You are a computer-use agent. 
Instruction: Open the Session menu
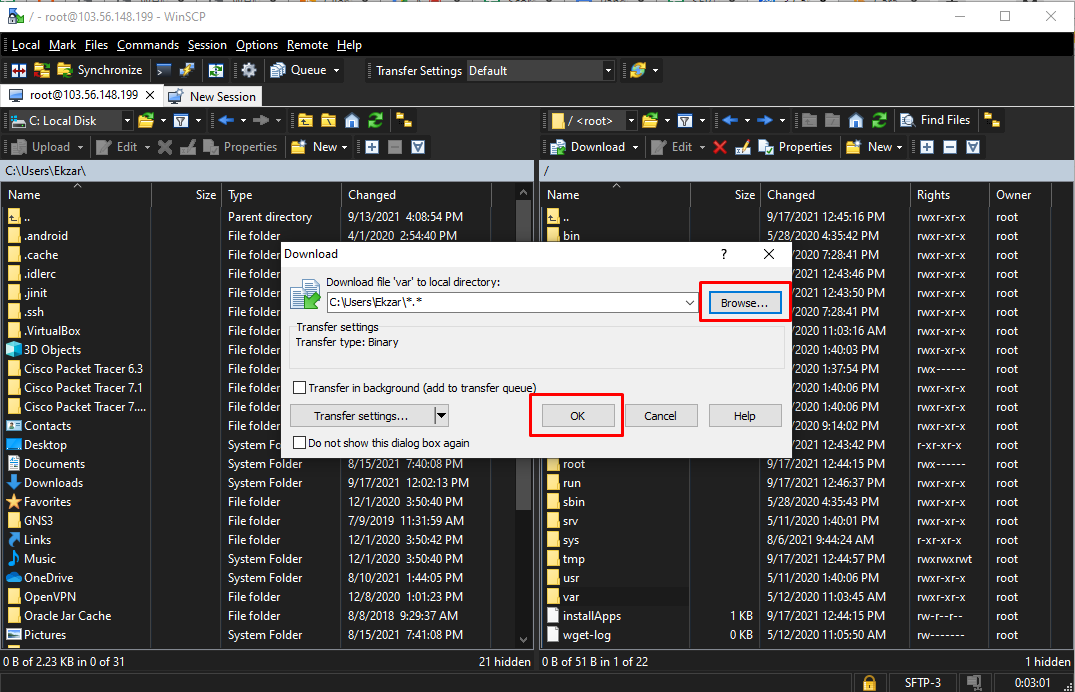click(207, 45)
